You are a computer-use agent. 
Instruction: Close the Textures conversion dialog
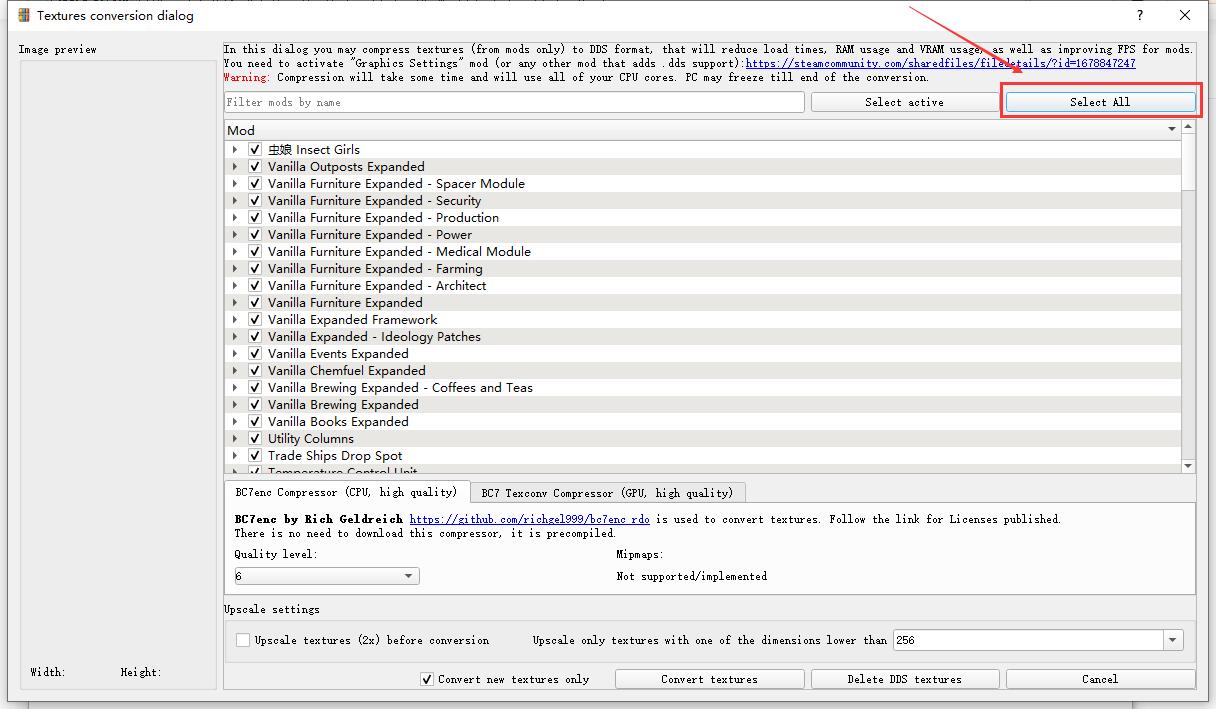pos(1186,15)
